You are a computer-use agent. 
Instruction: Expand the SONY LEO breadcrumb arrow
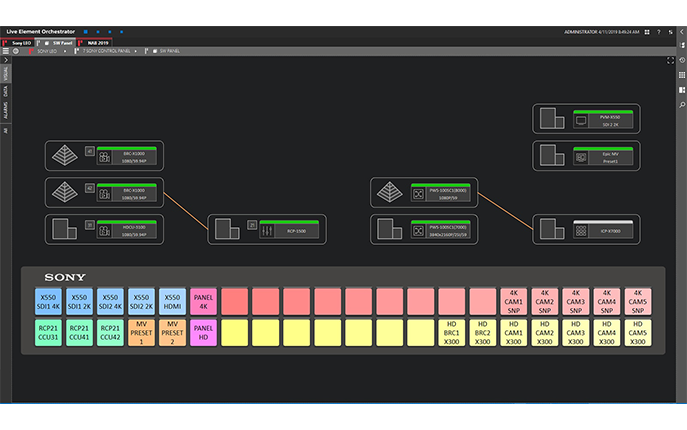(66, 51)
